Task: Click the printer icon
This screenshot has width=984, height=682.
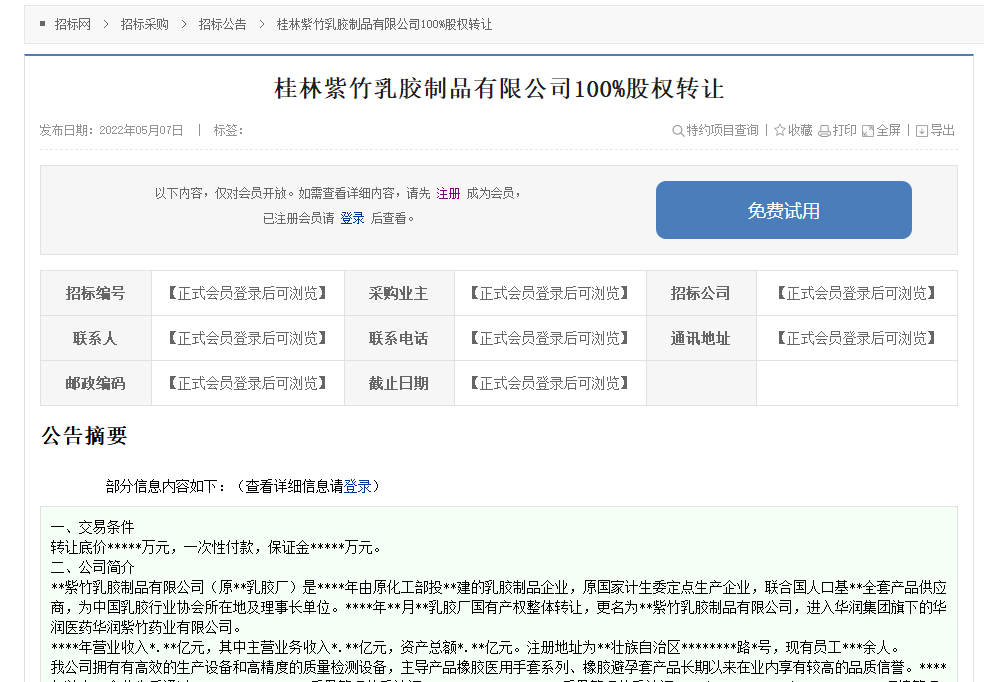Action: click(x=825, y=131)
